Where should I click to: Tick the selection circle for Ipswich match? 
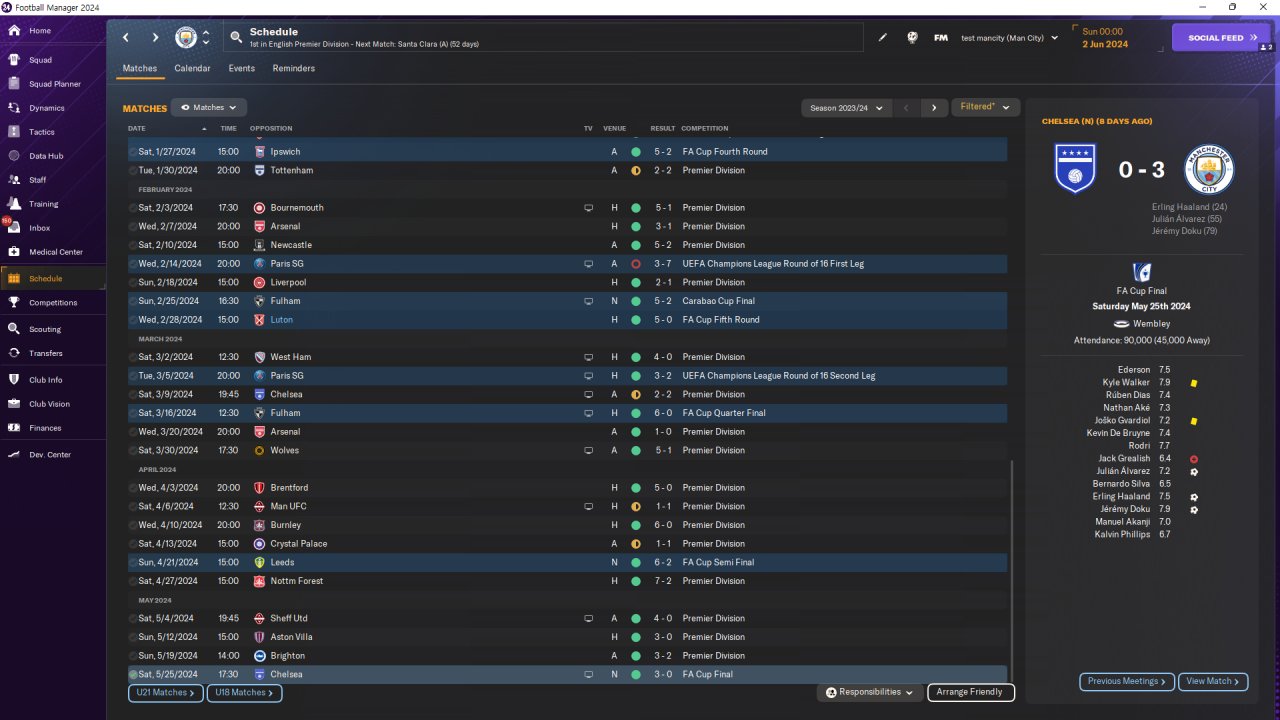(x=133, y=152)
